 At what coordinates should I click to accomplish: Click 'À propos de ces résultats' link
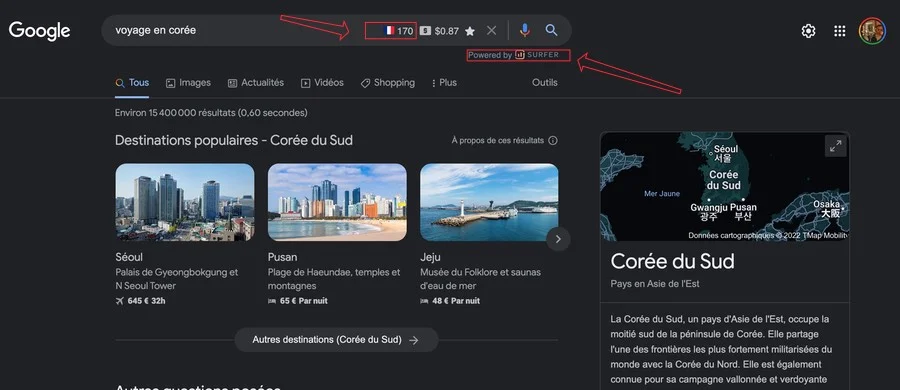tap(498, 141)
